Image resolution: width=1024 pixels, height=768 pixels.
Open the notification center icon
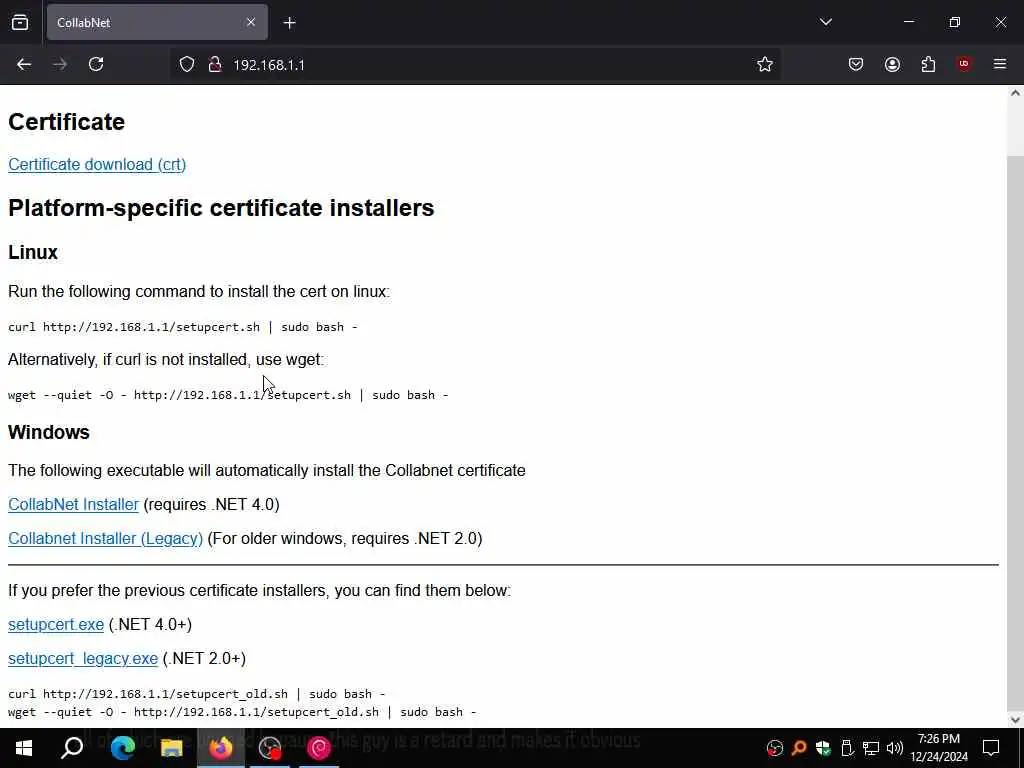(991, 748)
